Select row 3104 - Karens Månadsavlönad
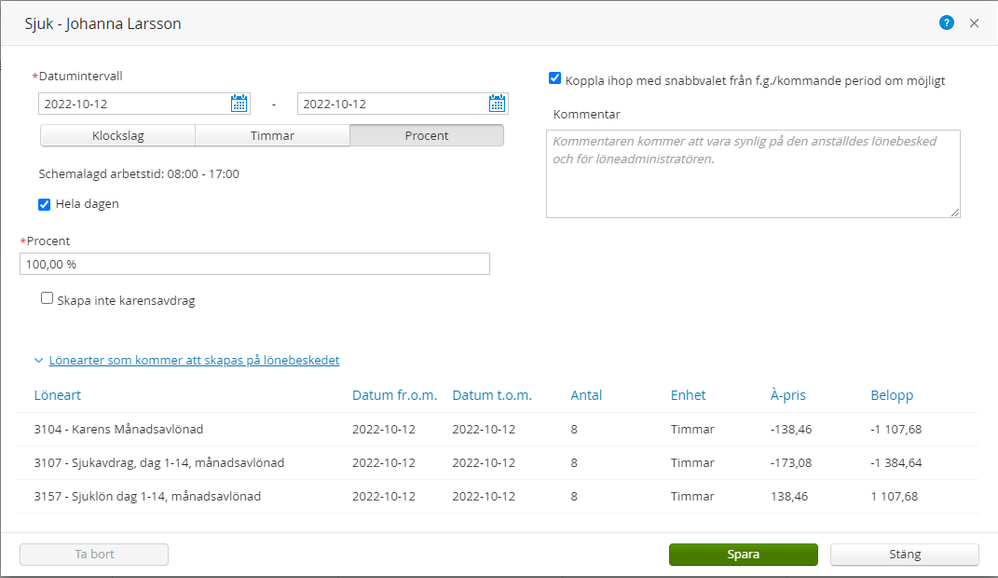 (x=497, y=429)
